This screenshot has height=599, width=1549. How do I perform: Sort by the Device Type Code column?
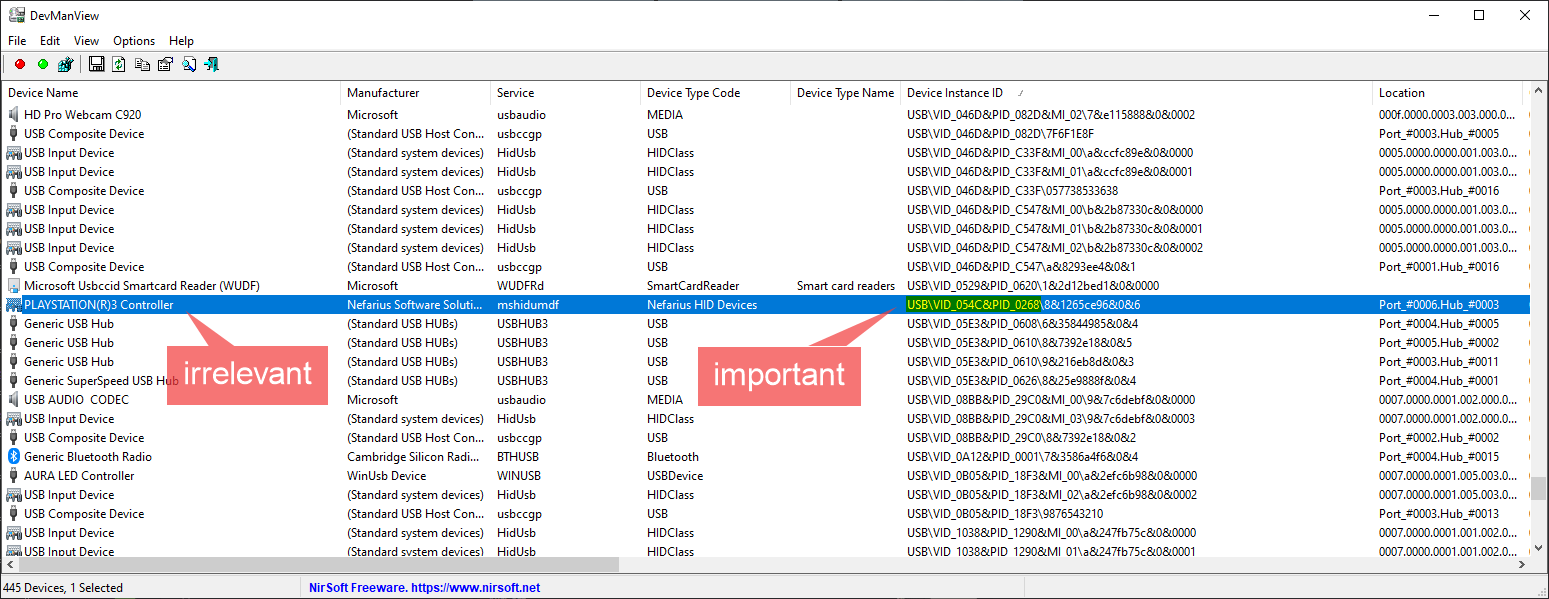click(x=693, y=93)
